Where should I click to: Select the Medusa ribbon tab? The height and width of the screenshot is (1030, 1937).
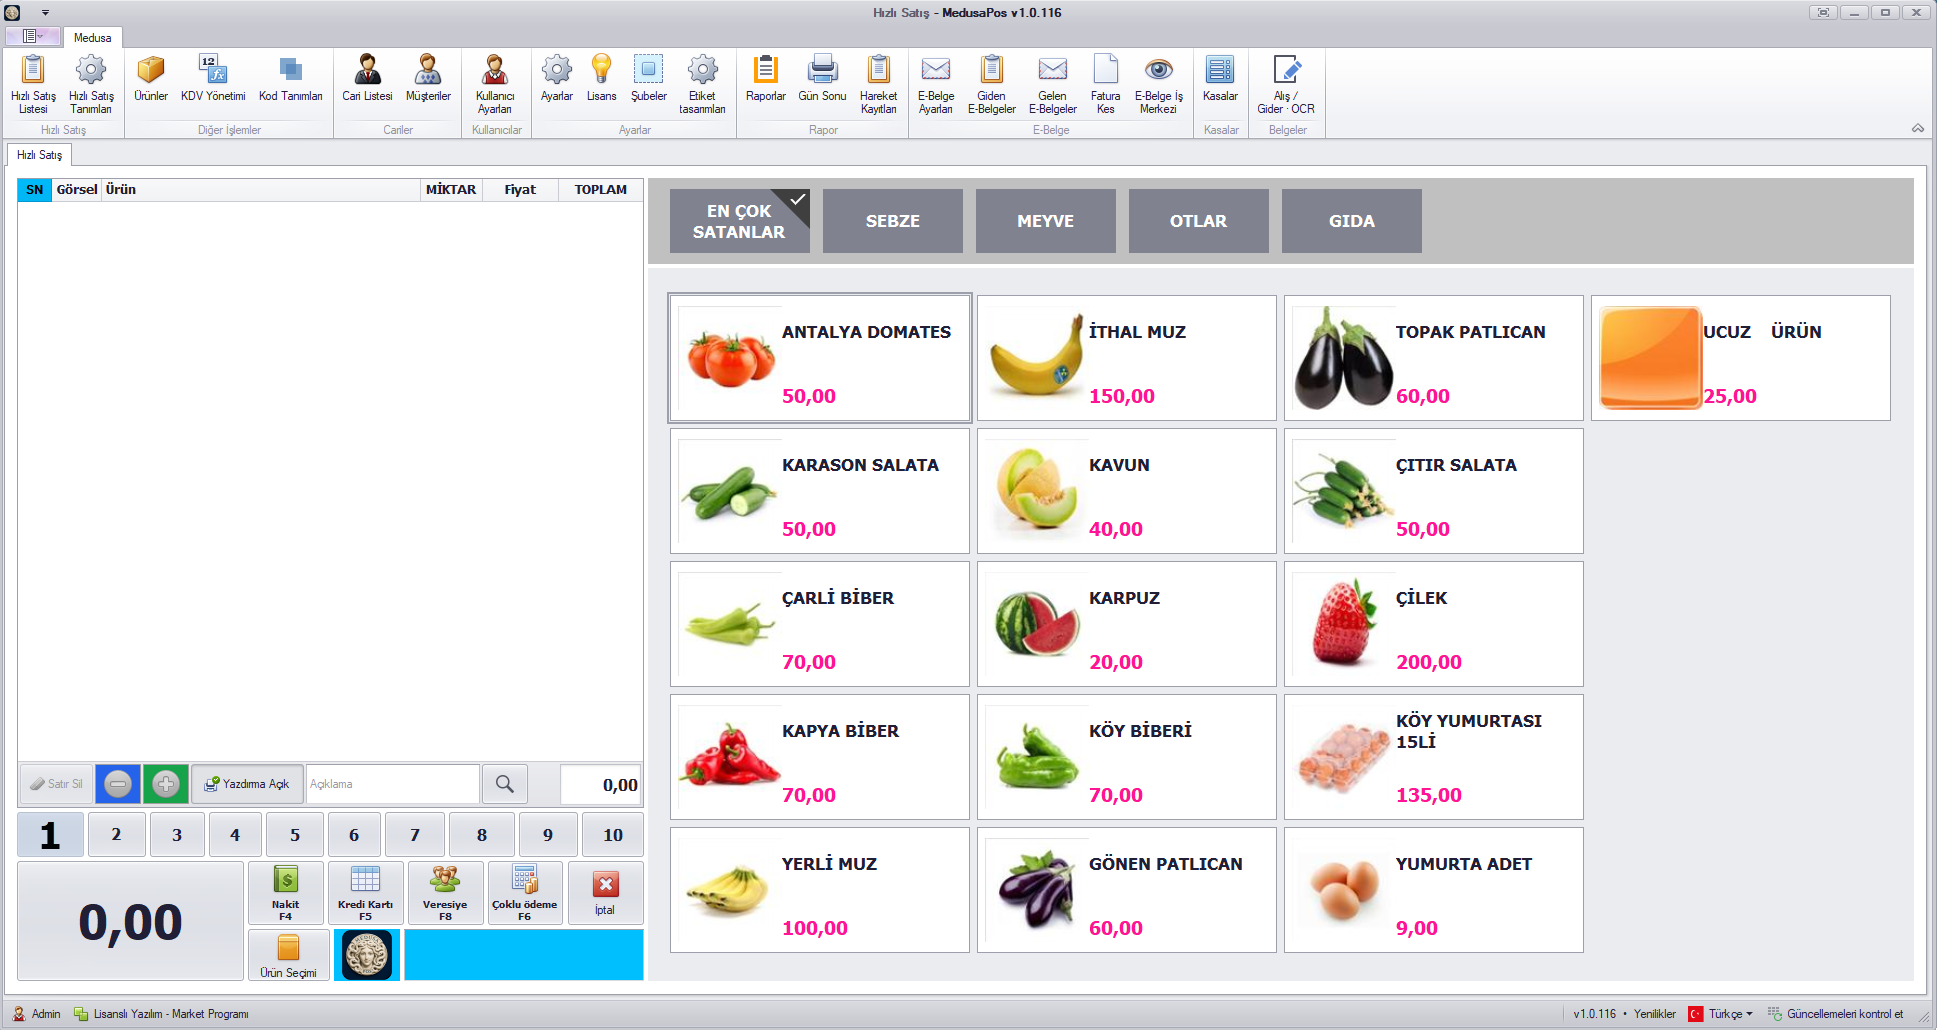point(92,37)
